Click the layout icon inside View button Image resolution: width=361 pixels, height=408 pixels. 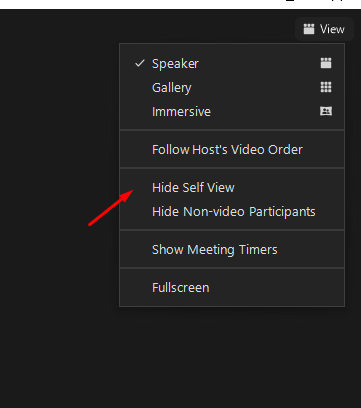pyautogui.click(x=309, y=29)
